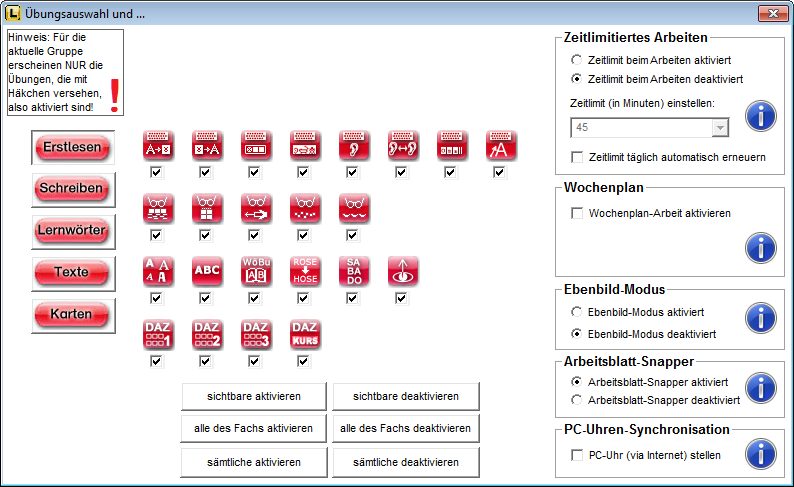Image resolution: width=794 pixels, height=487 pixels.
Task: Click the sämtliche aktivieren button
Action: point(254,462)
